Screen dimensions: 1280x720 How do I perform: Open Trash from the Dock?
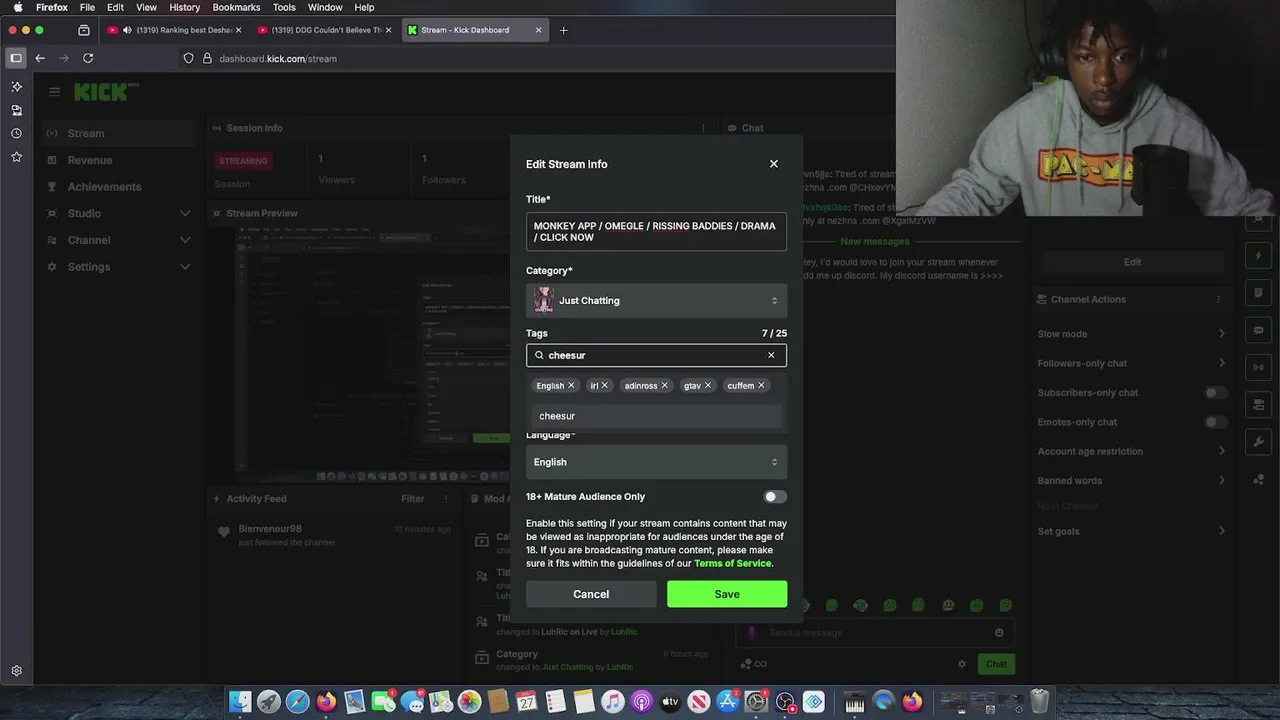click(x=1040, y=702)
